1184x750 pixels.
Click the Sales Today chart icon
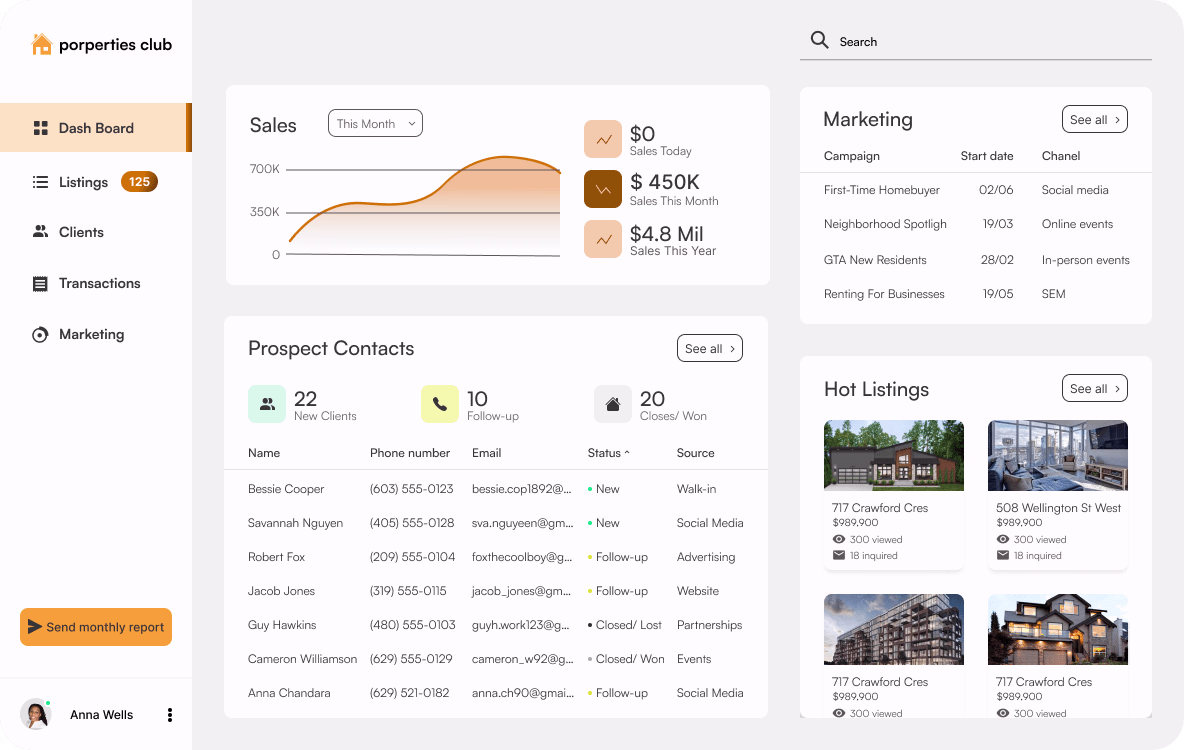click(x=603, y=138)
